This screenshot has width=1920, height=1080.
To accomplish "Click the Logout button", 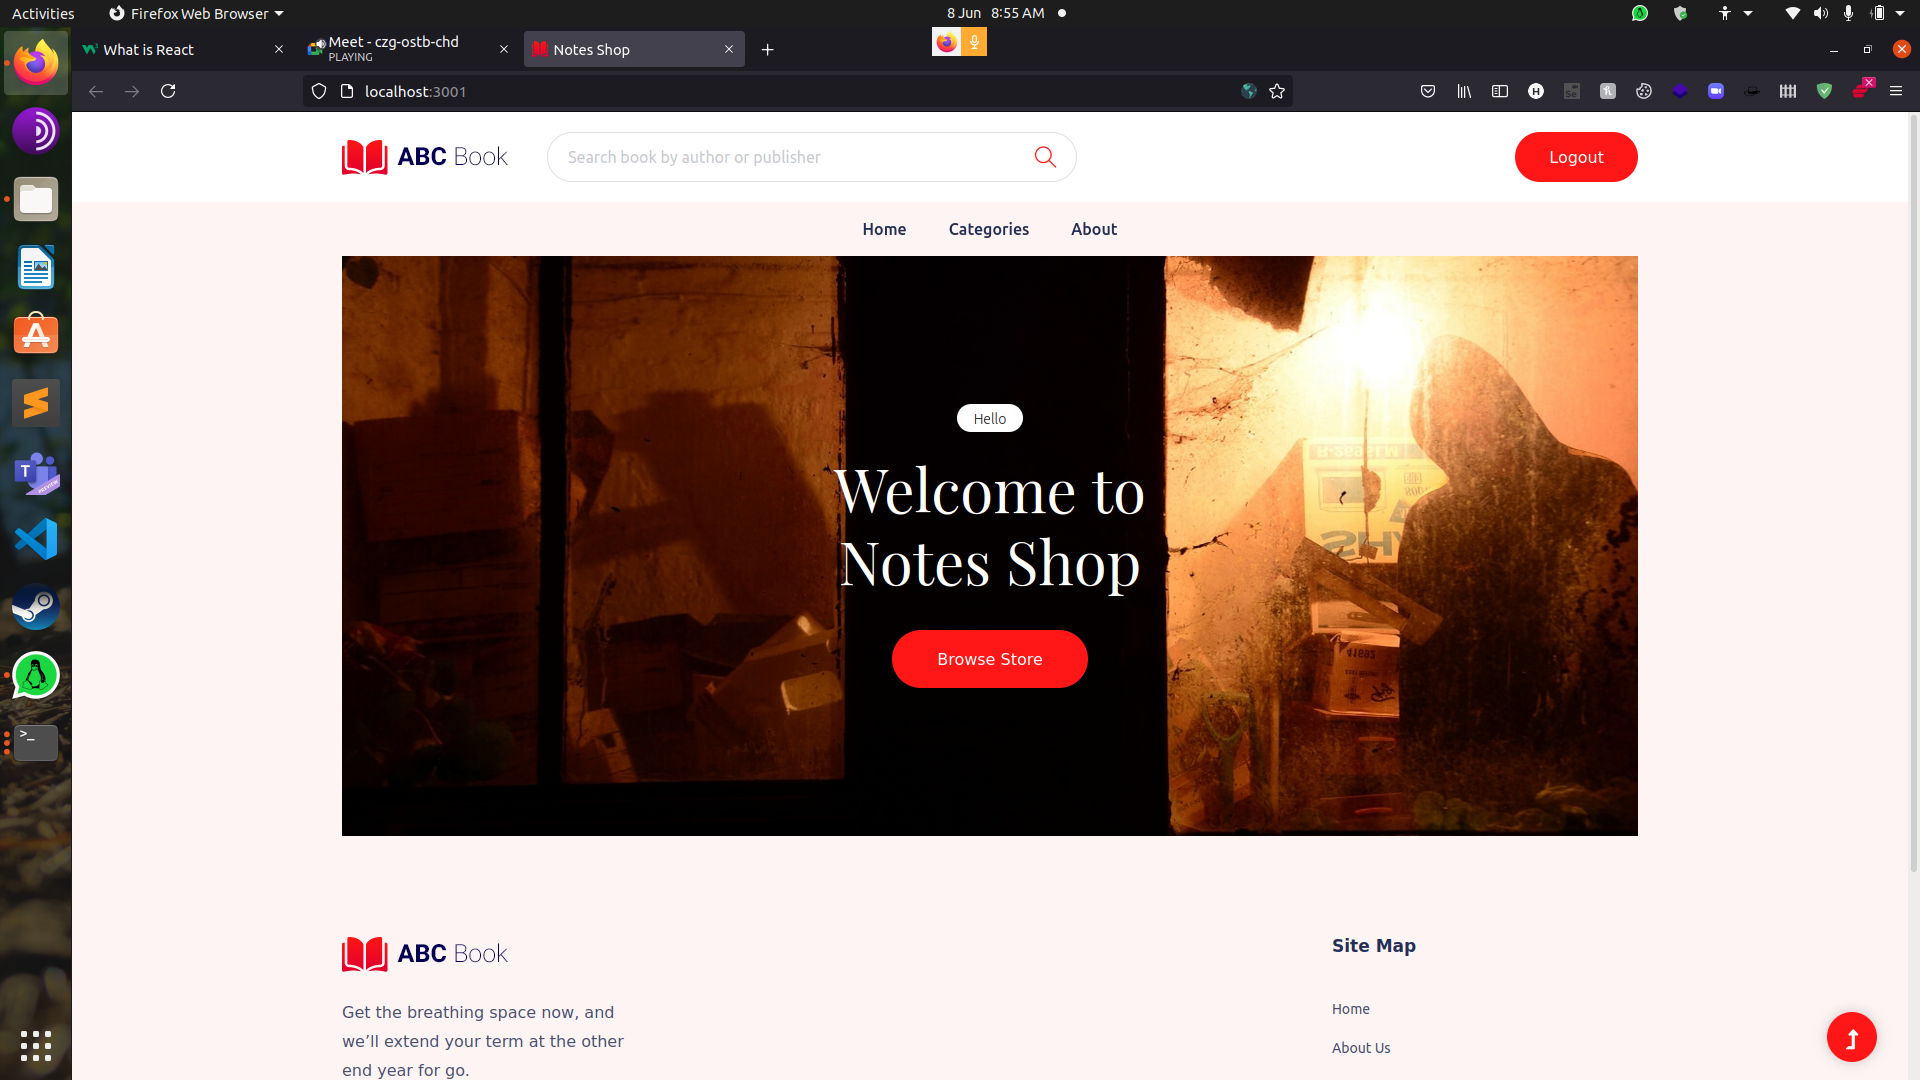I will coord(1575,157).
